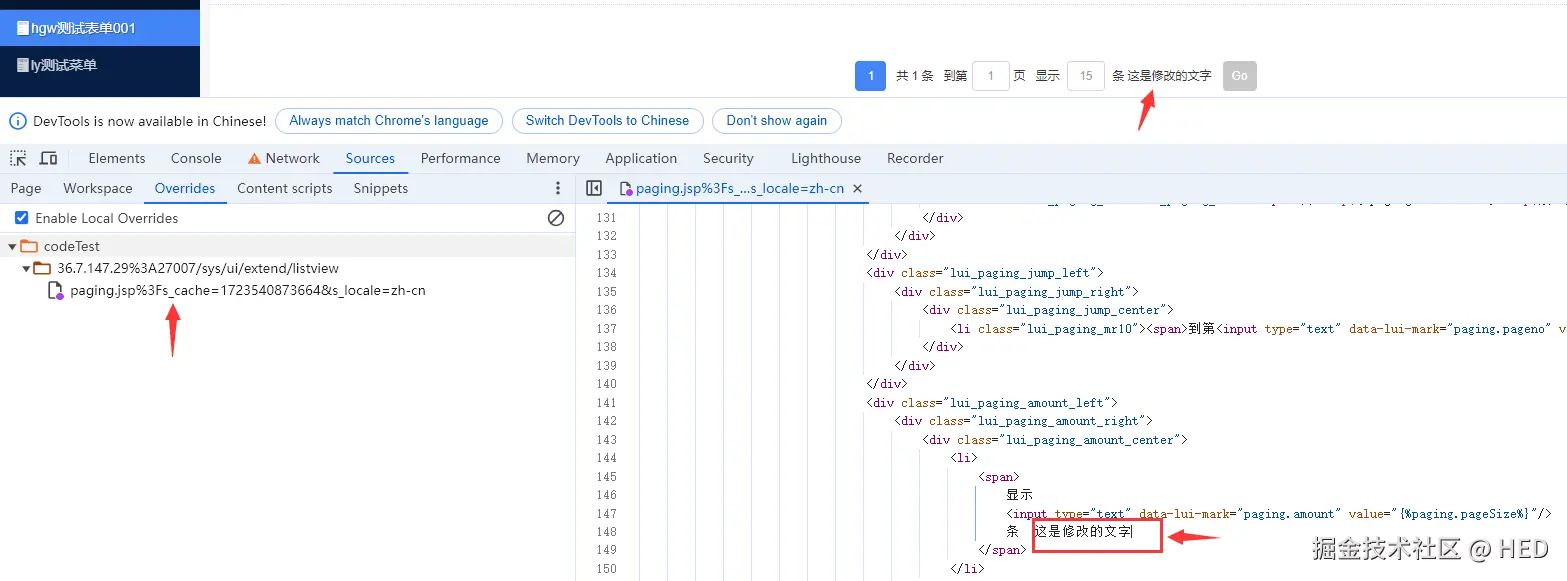Click the modified text 这是修改的文字 in code
The width and height of the screenshot is (1567, 581).
point(1084,532)
